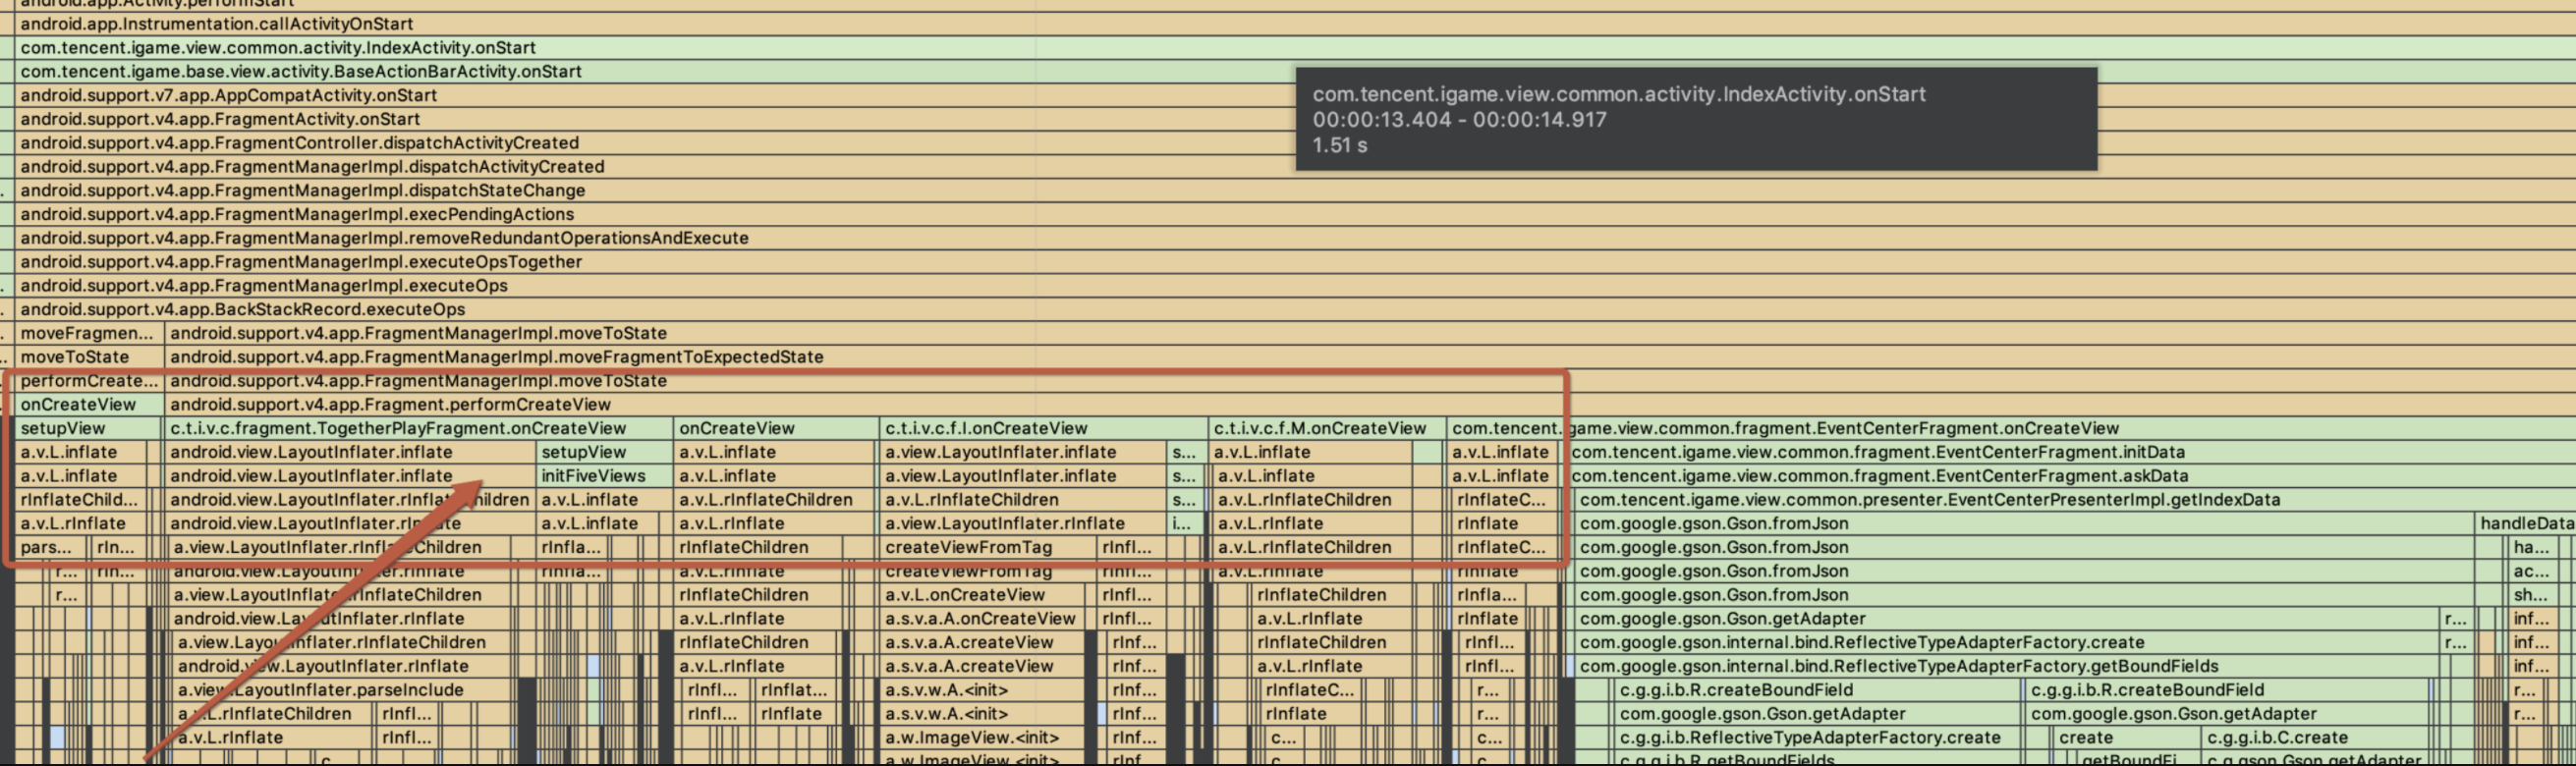The width and height of the screenshot is (2576, 766).
Task: Click the moveFragmentToExpectedState frame
Action: coord(1370,357)
